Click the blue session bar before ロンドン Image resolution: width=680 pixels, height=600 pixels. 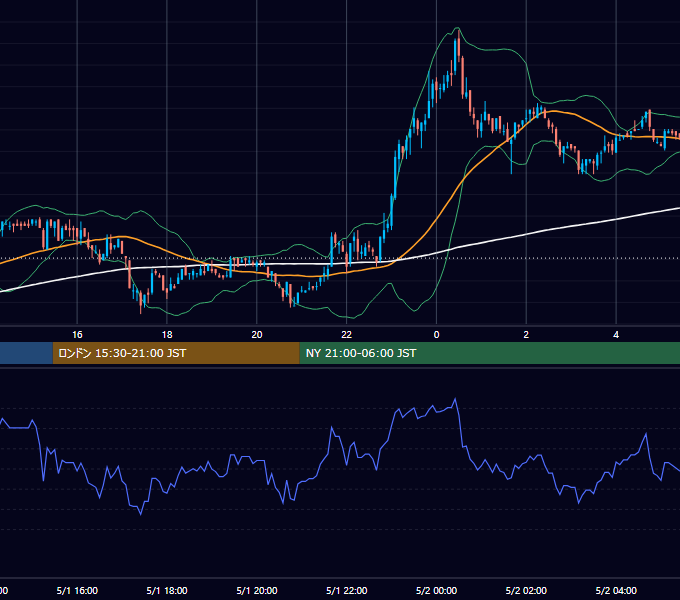[26, 353]
